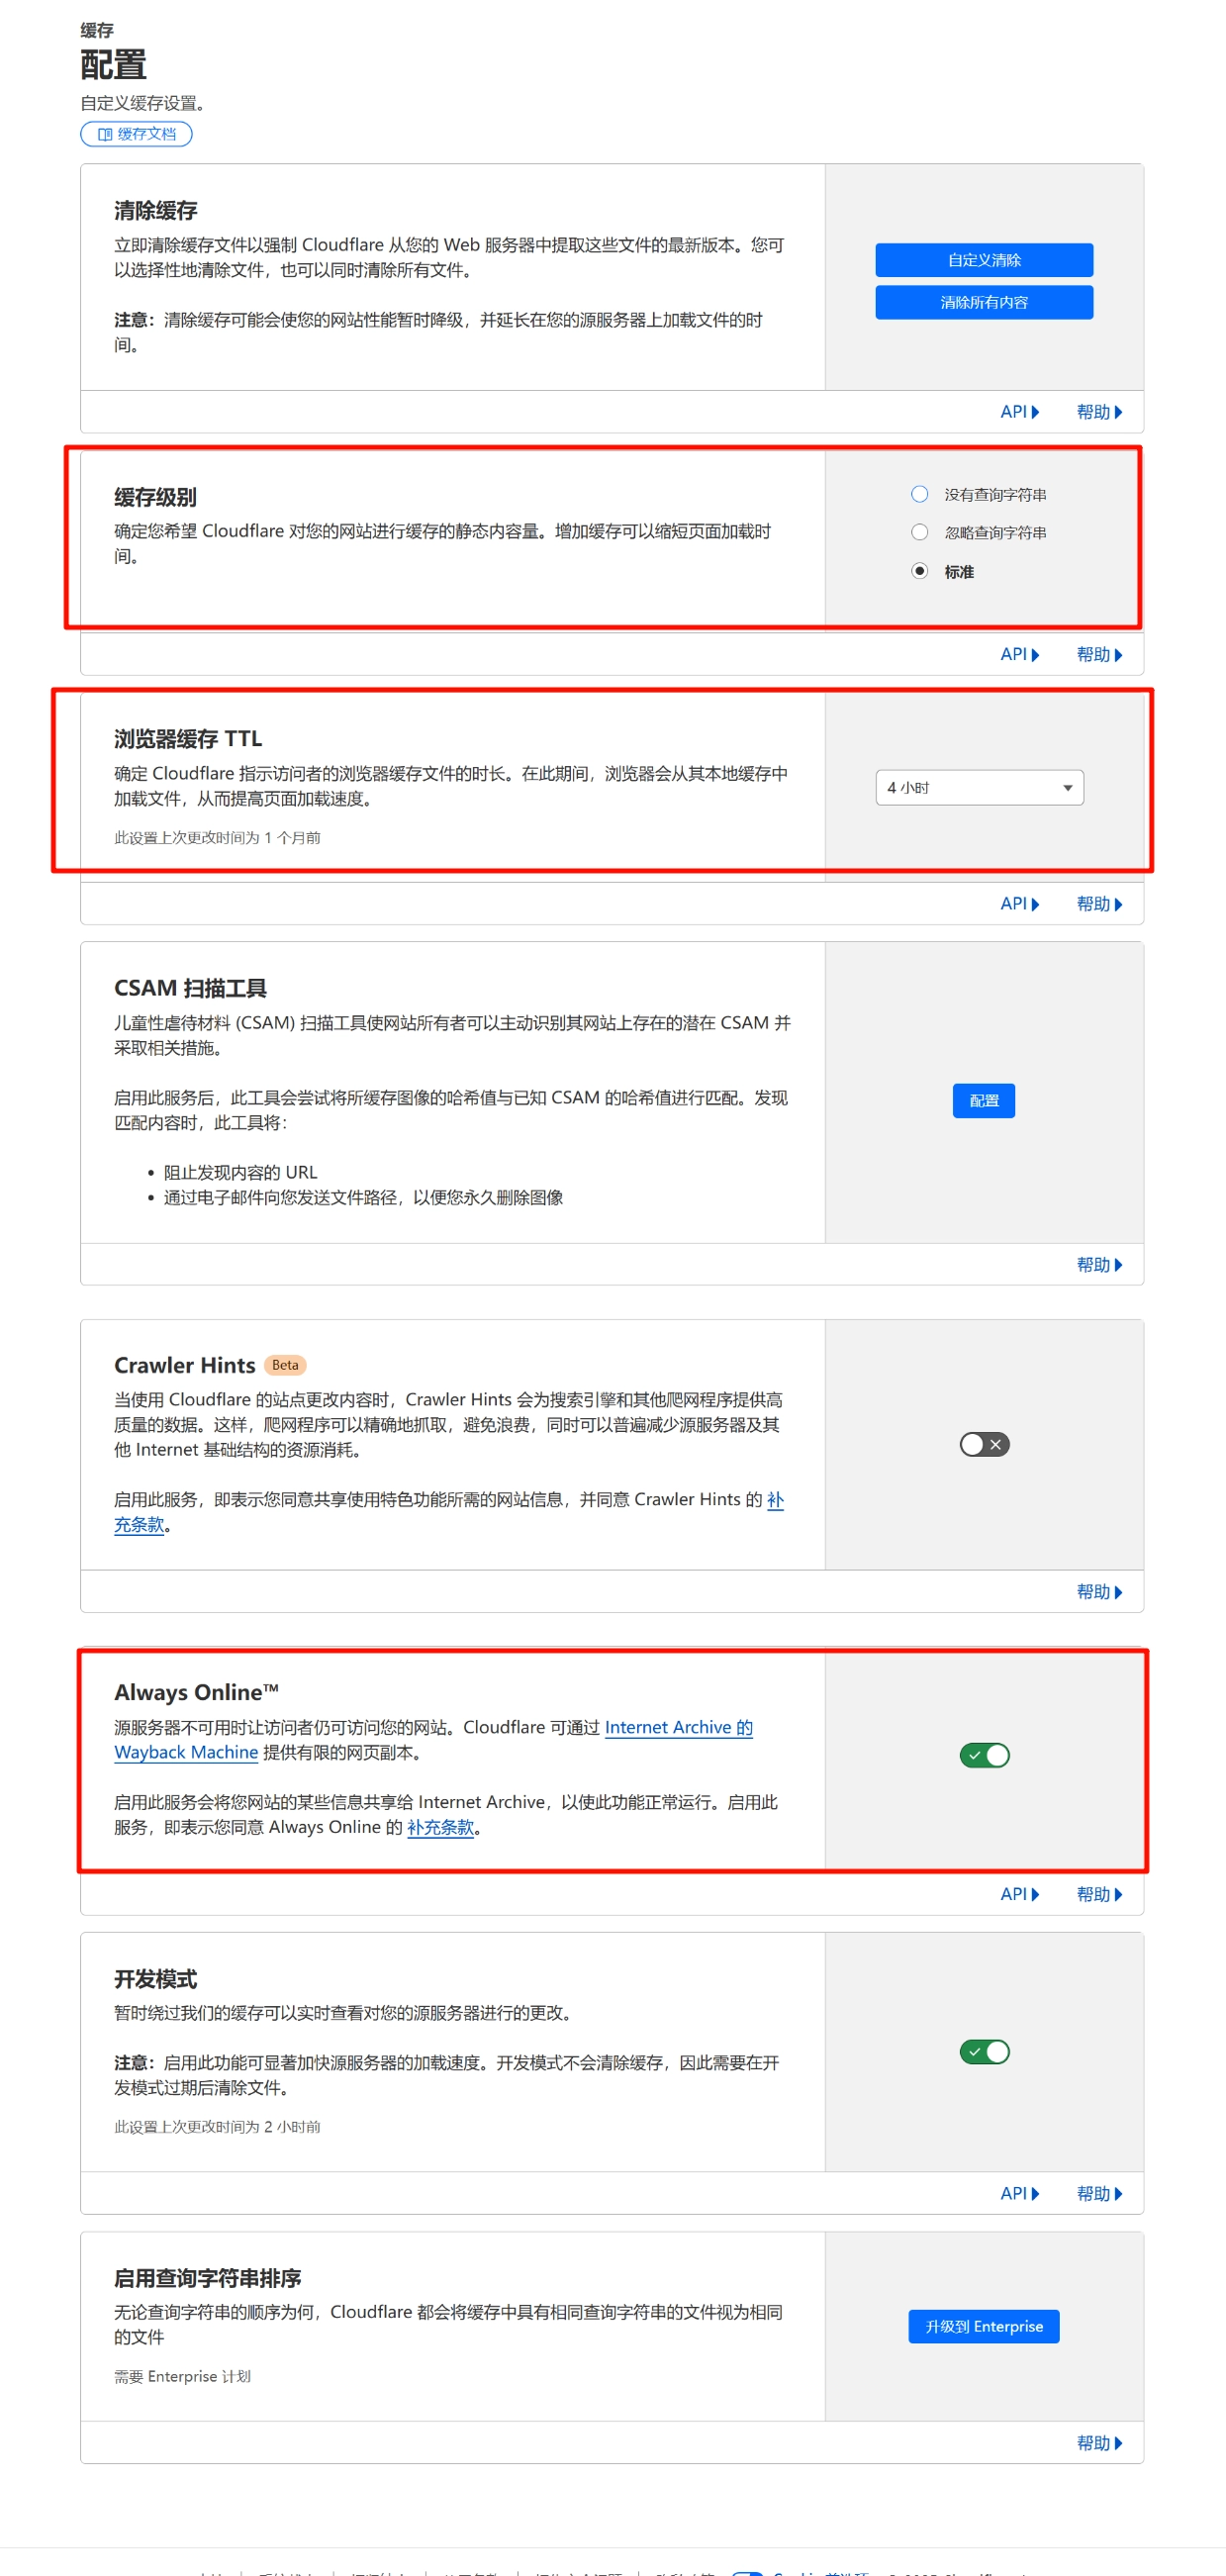Open the 帮助 link under 清除缓存
Viewport: 1226px width, 2576px height.
click(1099, 412)
